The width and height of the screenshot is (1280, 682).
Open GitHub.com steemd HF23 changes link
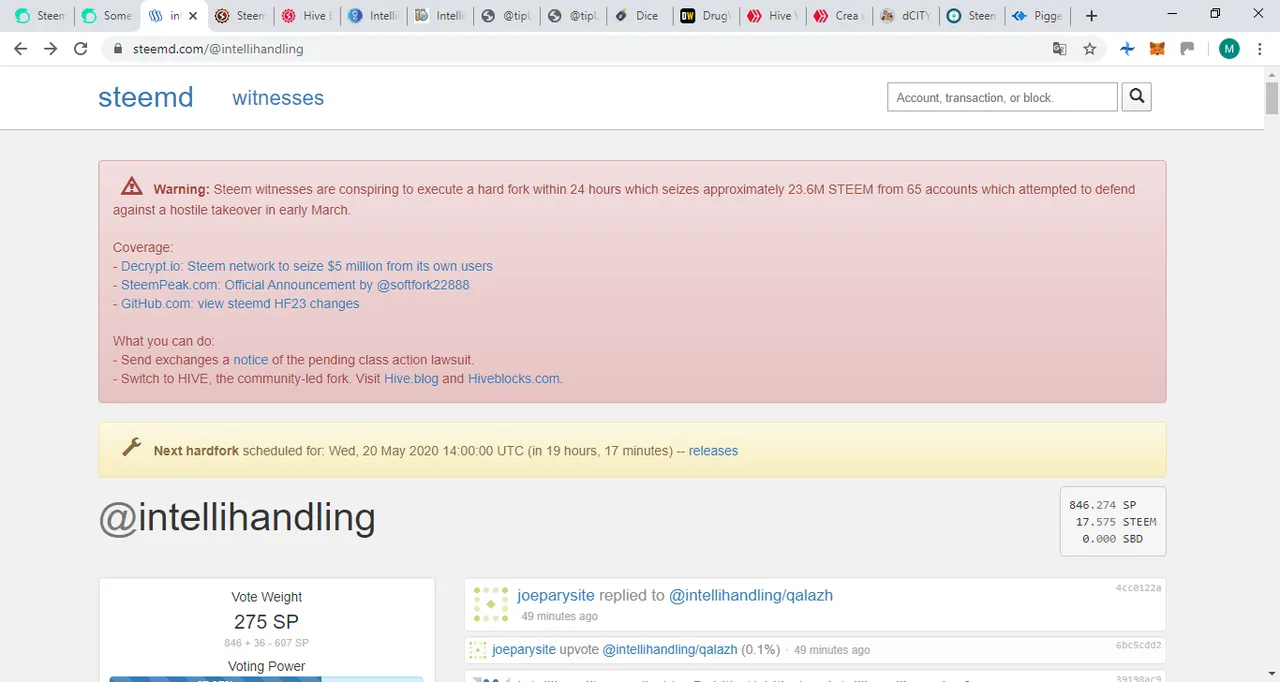(240, 303)
